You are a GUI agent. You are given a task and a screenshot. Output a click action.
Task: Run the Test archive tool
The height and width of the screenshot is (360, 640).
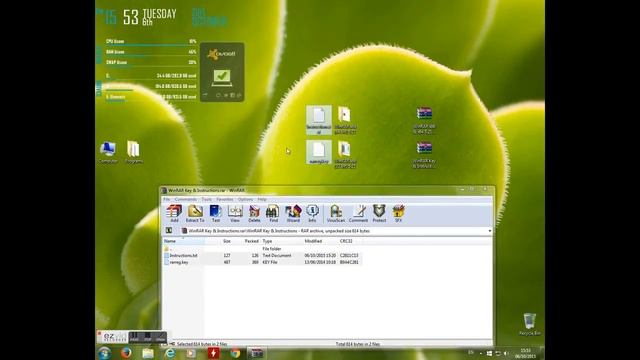pos(216,213)
